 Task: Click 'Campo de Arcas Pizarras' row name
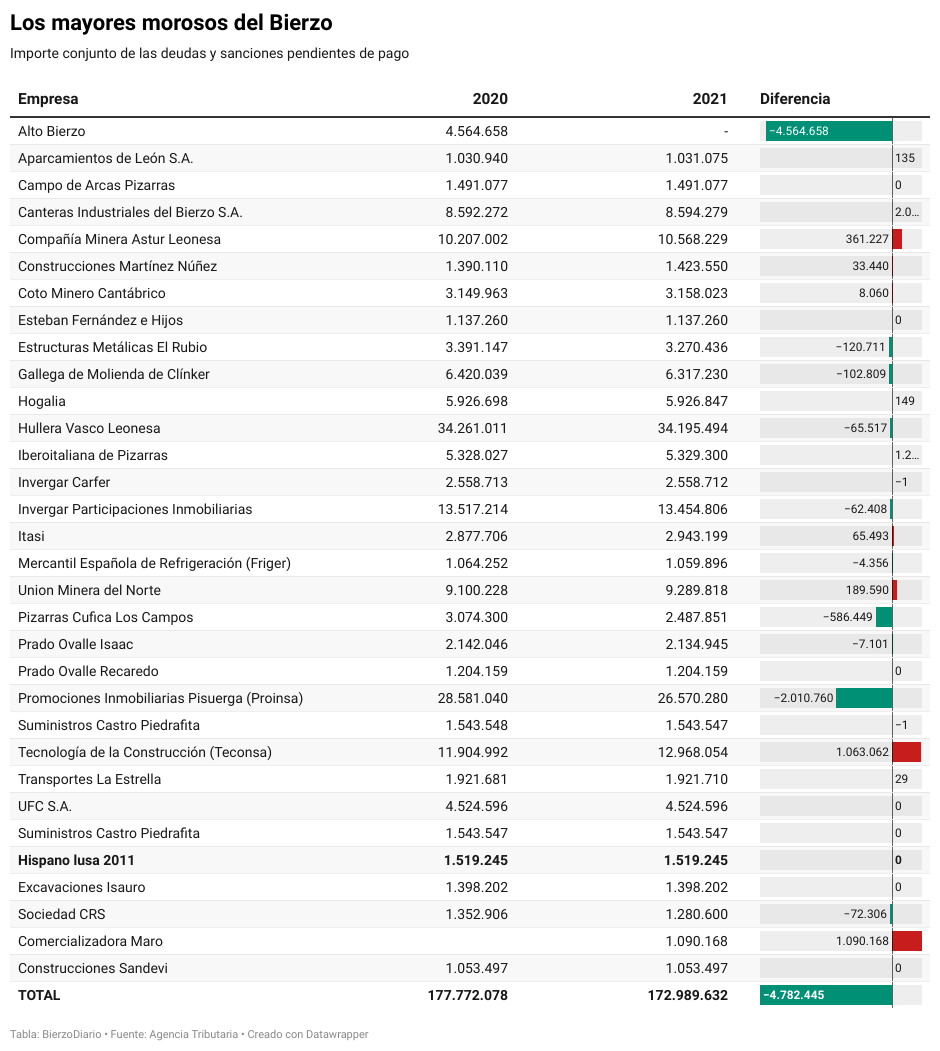point(97,185)
